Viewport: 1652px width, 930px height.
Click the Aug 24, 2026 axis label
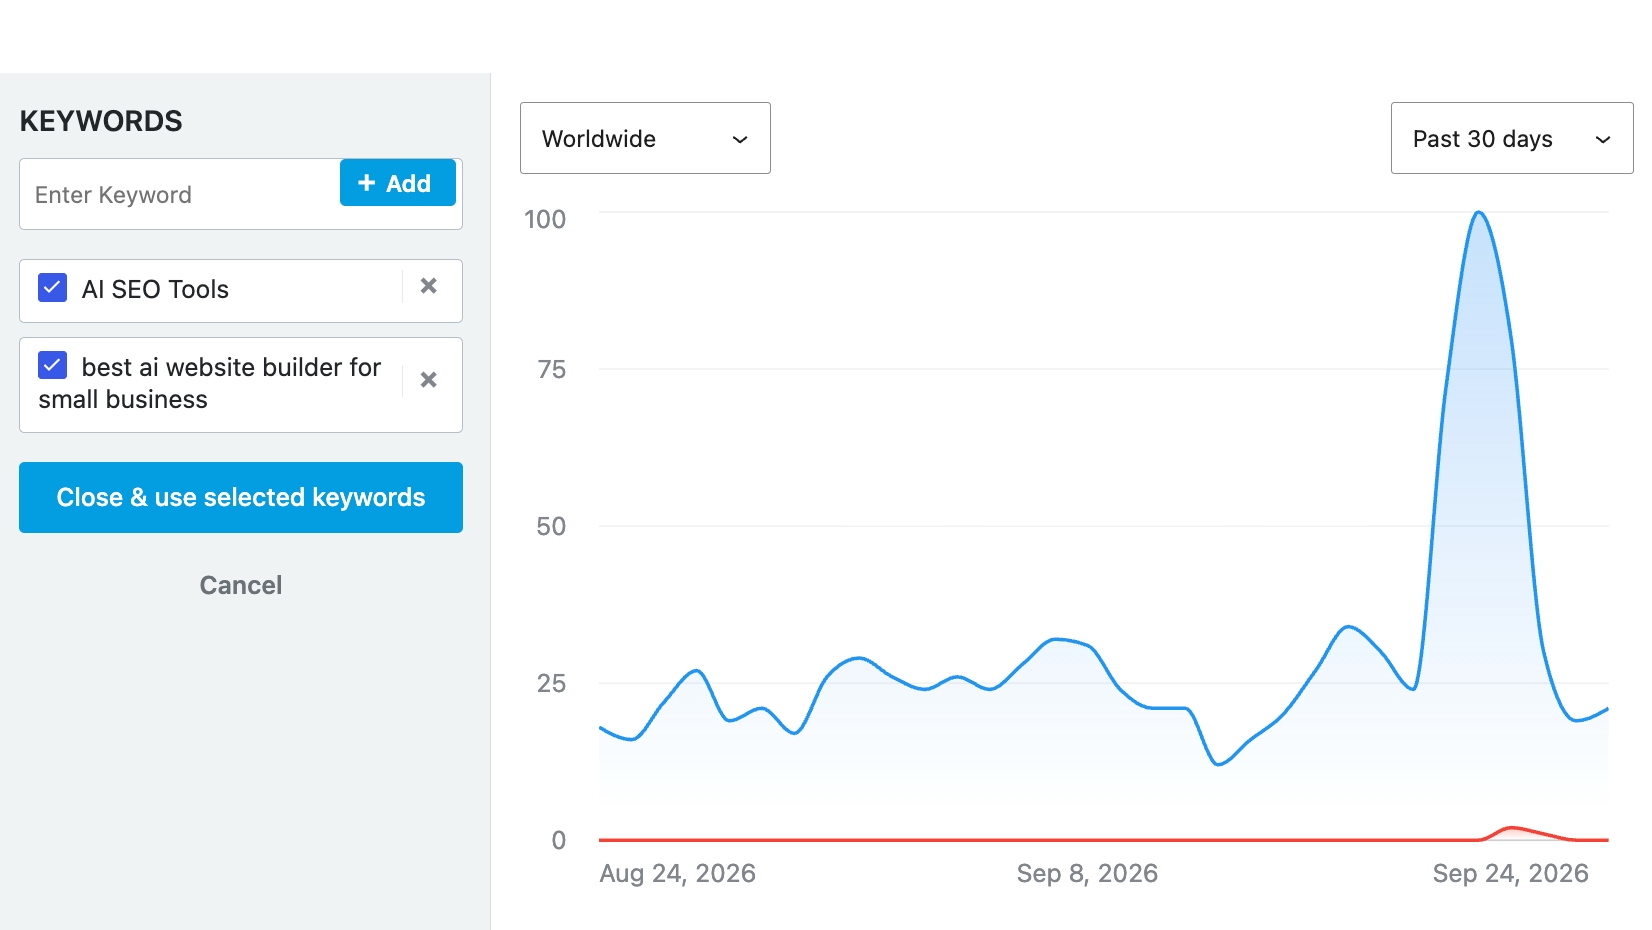[677, 873]
